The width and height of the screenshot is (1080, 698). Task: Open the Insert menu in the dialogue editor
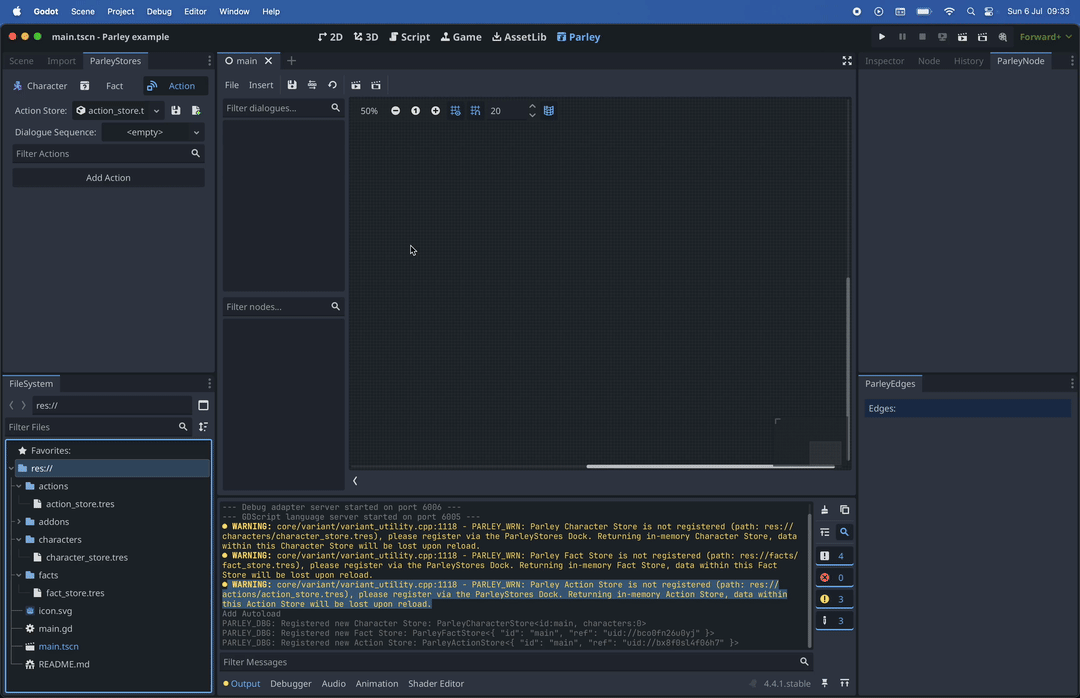(x=260, y=85)
